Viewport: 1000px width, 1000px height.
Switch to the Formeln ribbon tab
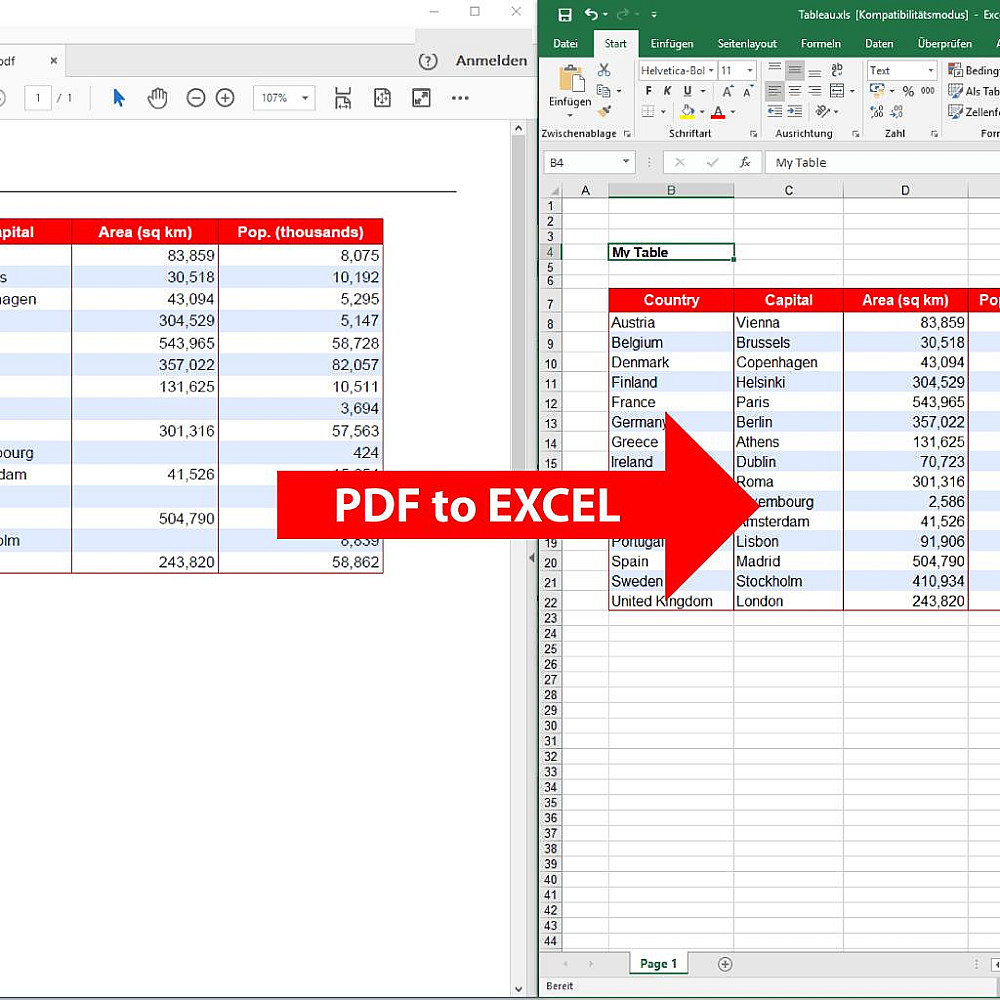pyautogui.click(x=821, y=44)
